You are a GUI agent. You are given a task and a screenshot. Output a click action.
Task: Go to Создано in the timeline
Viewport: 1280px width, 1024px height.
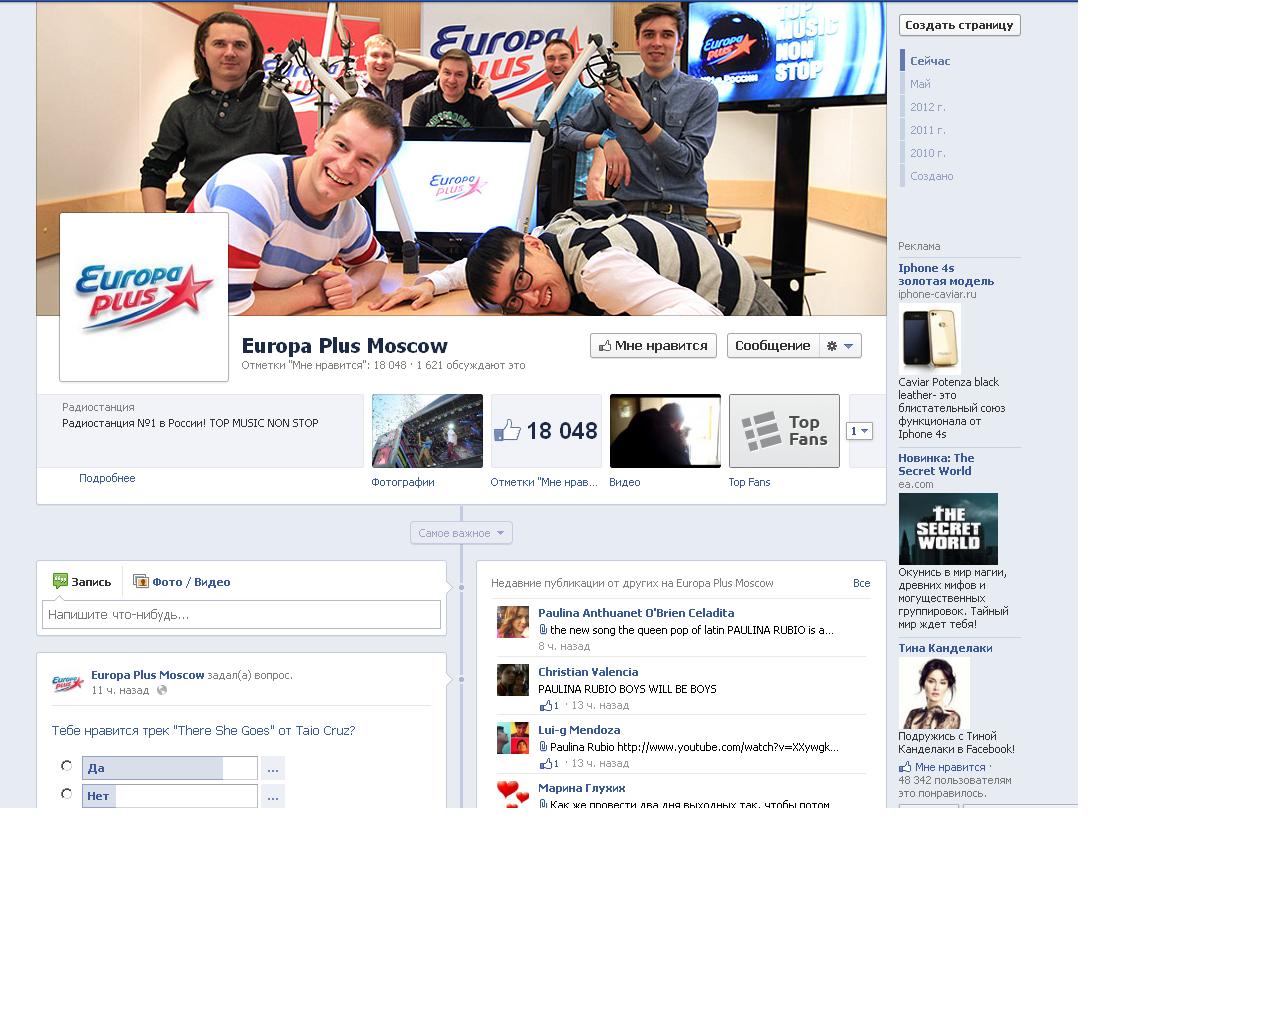(931, 176)
